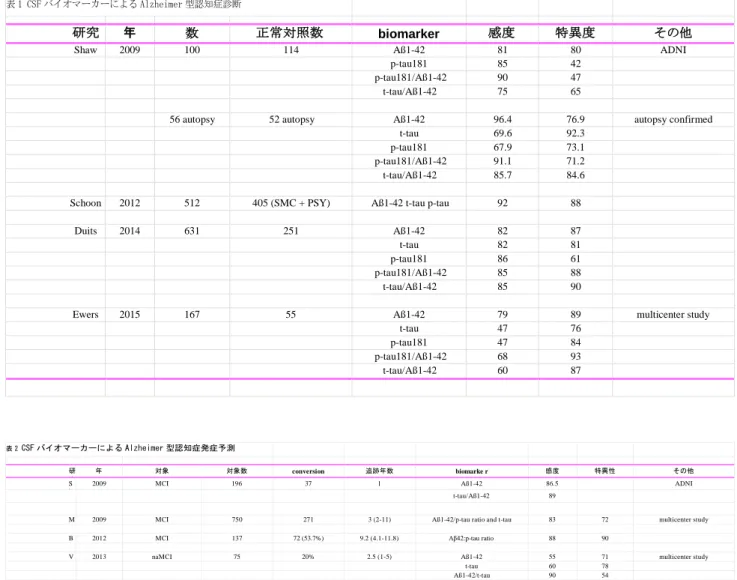Click the naMCI subject type cell

(162, 556)
